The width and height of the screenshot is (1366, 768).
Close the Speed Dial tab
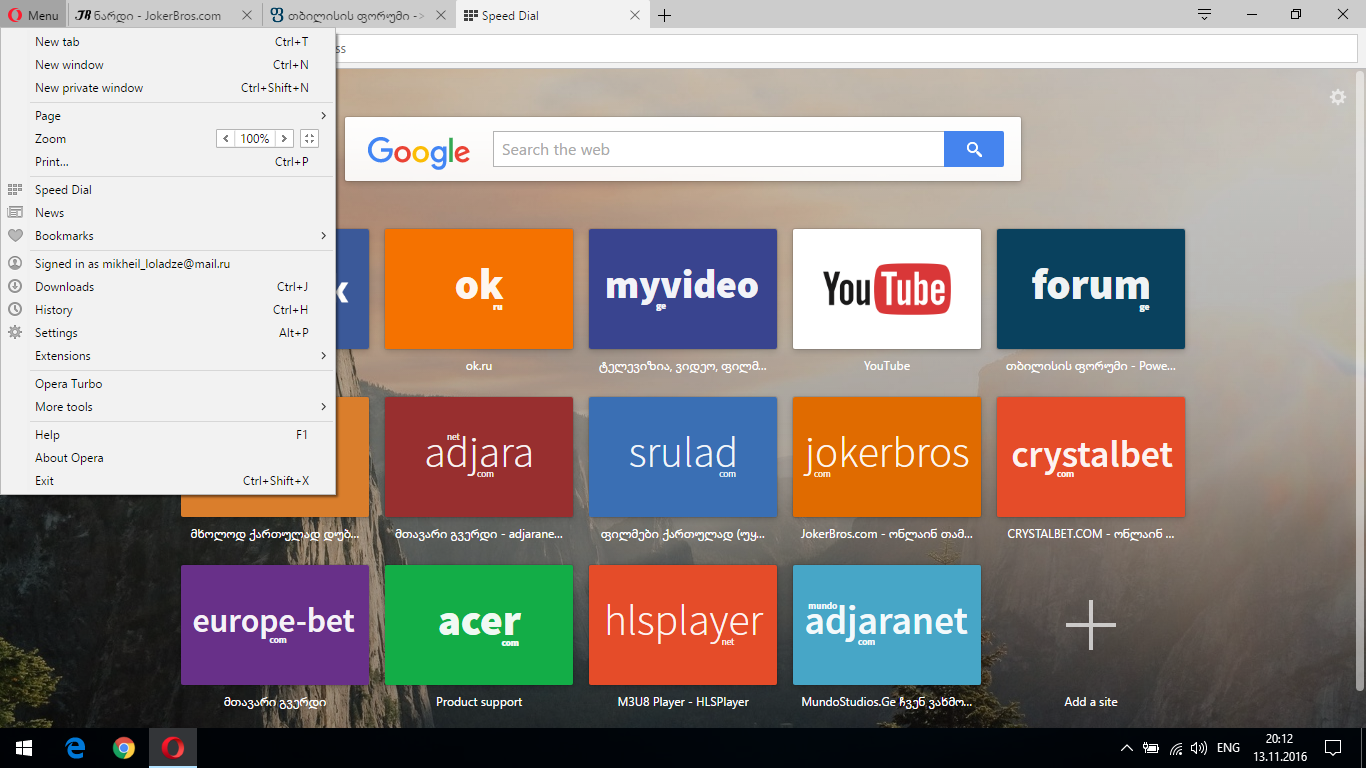pos(634,16)
